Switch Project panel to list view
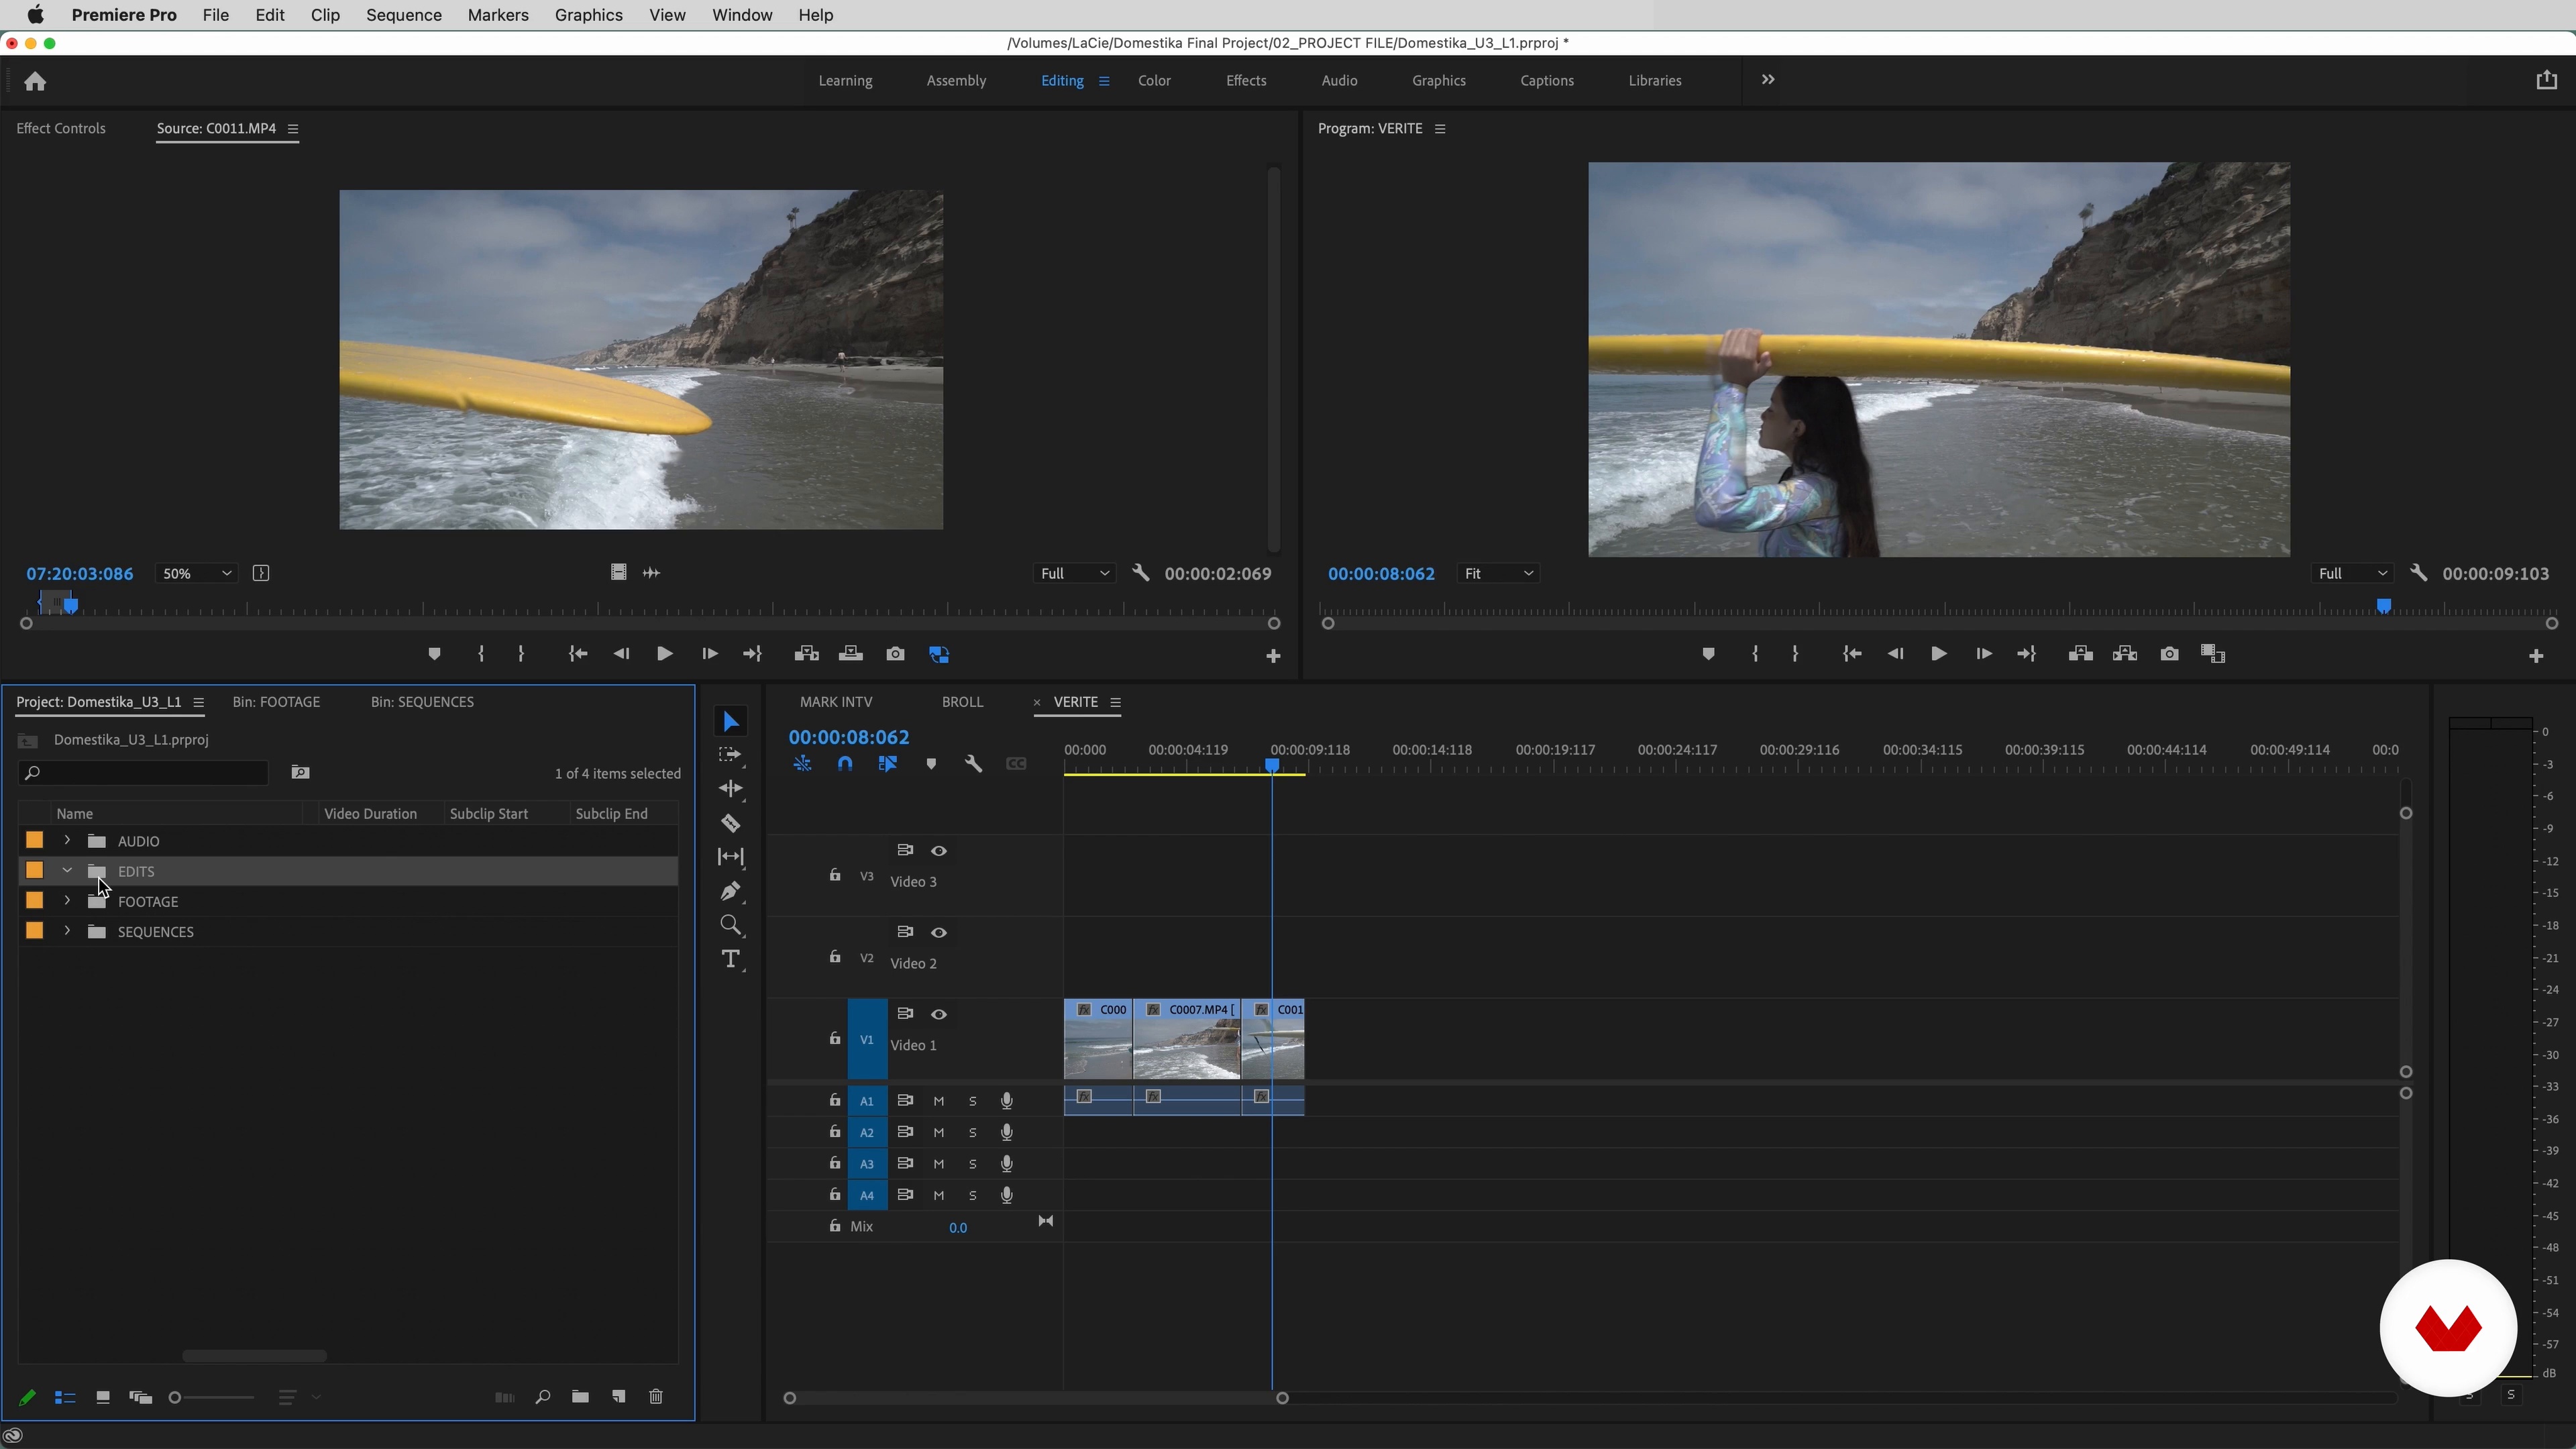Viewport: 2576px width, 1449px height. click(x=65, y=1398)
